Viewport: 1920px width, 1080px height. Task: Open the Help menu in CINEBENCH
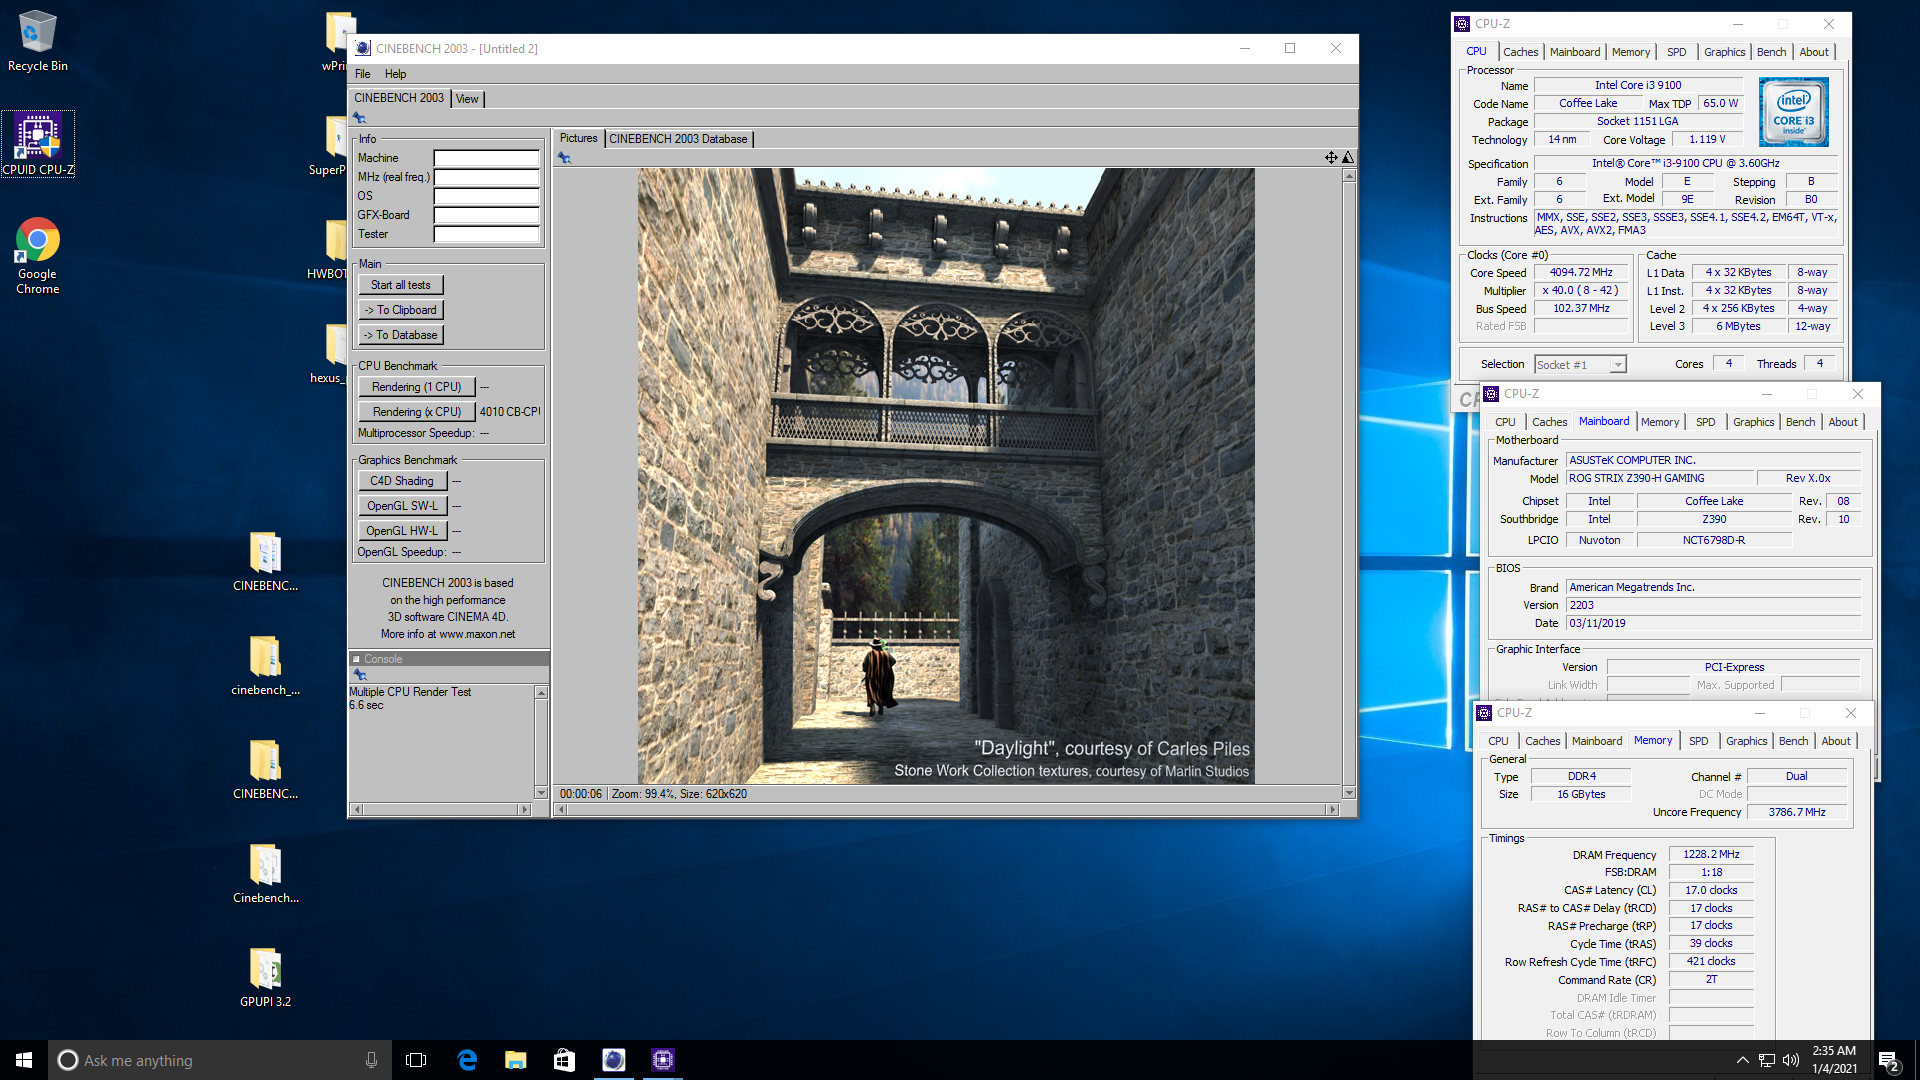(395, 74)
